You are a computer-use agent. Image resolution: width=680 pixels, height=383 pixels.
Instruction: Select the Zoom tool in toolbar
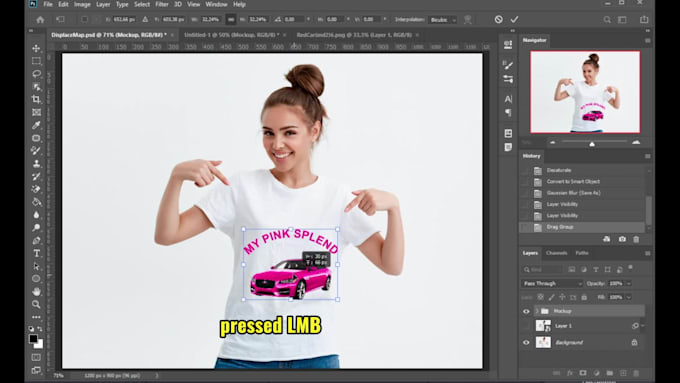pyautogui.click(x=36, y=304)
